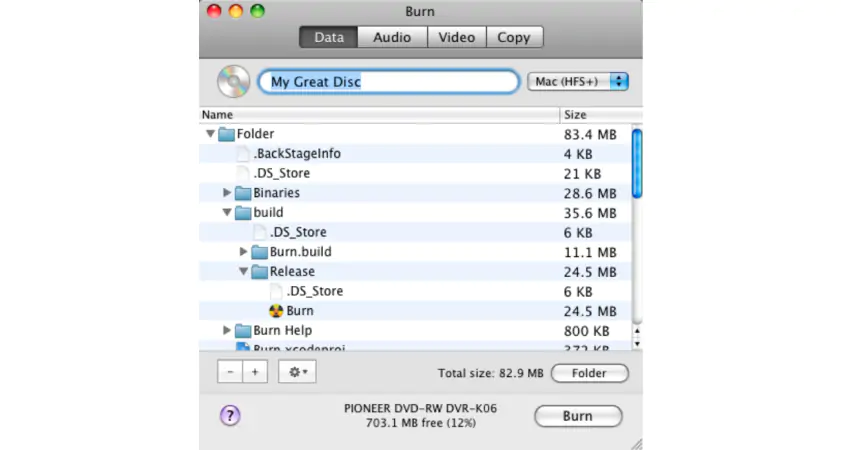Click the .BackStageInfo file icon

(243, 154)
